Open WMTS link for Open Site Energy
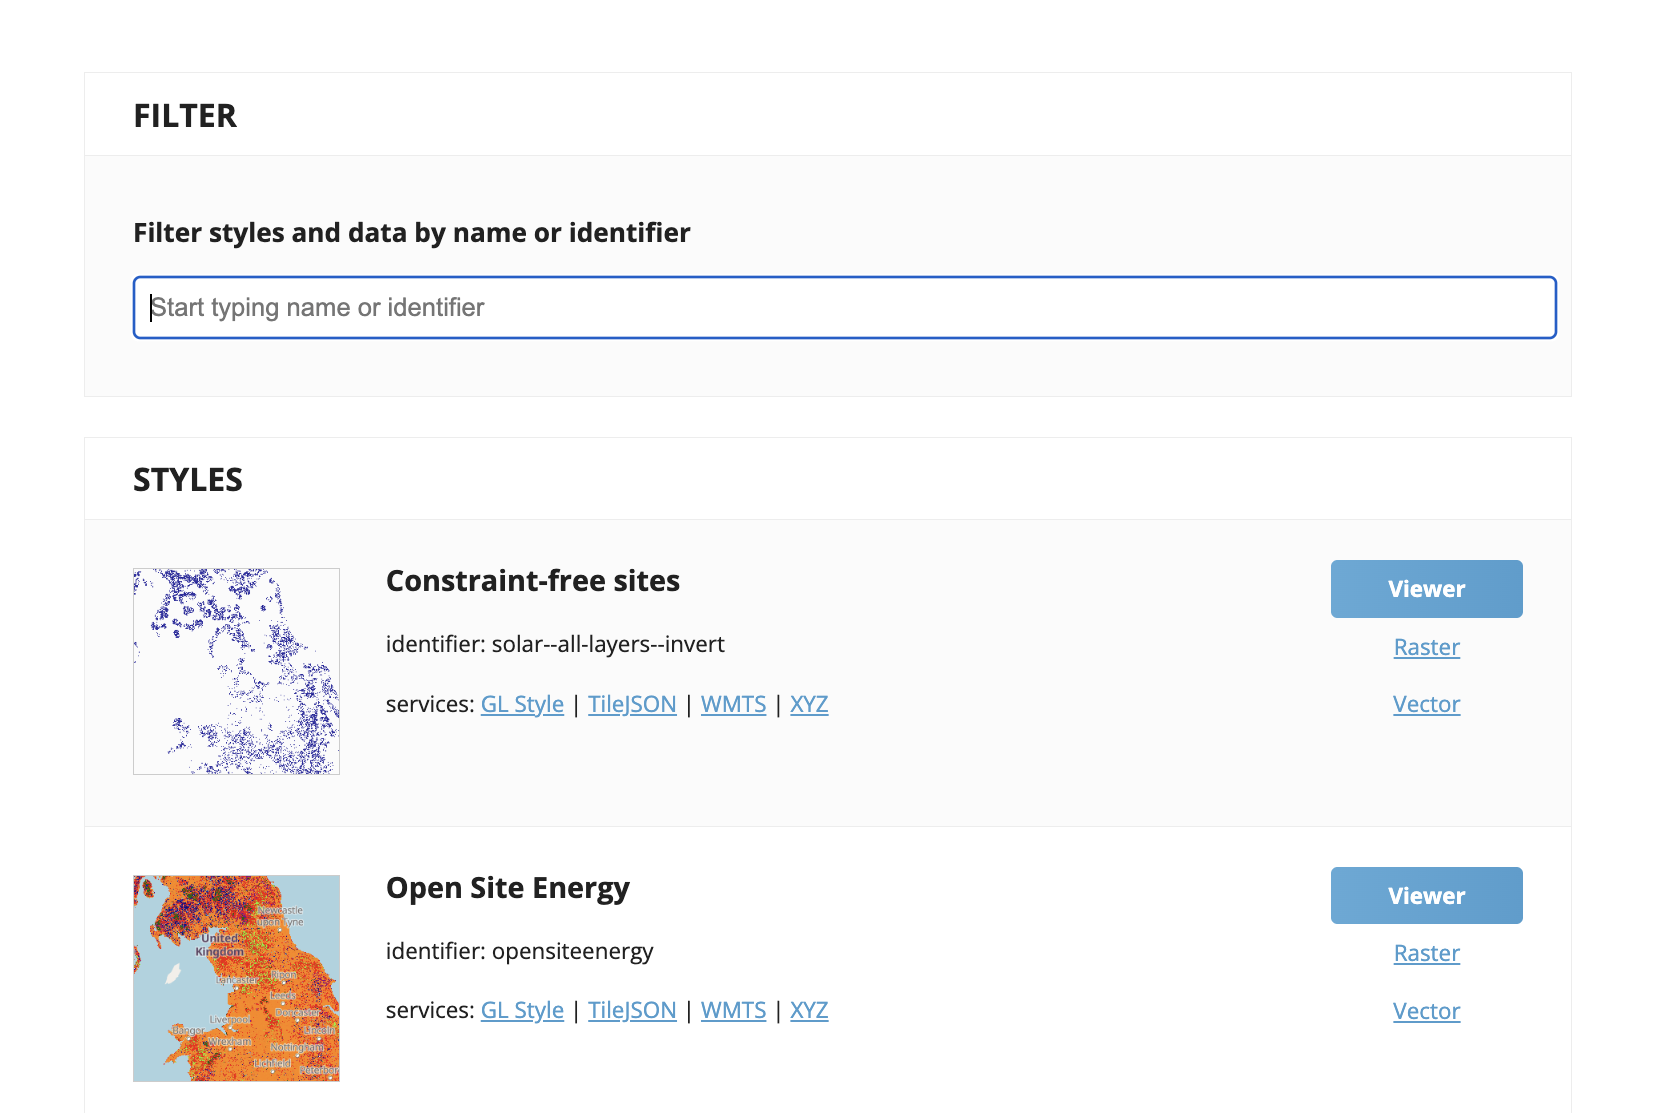This screenshot has width=1670, height=1113. point(733,1010)
